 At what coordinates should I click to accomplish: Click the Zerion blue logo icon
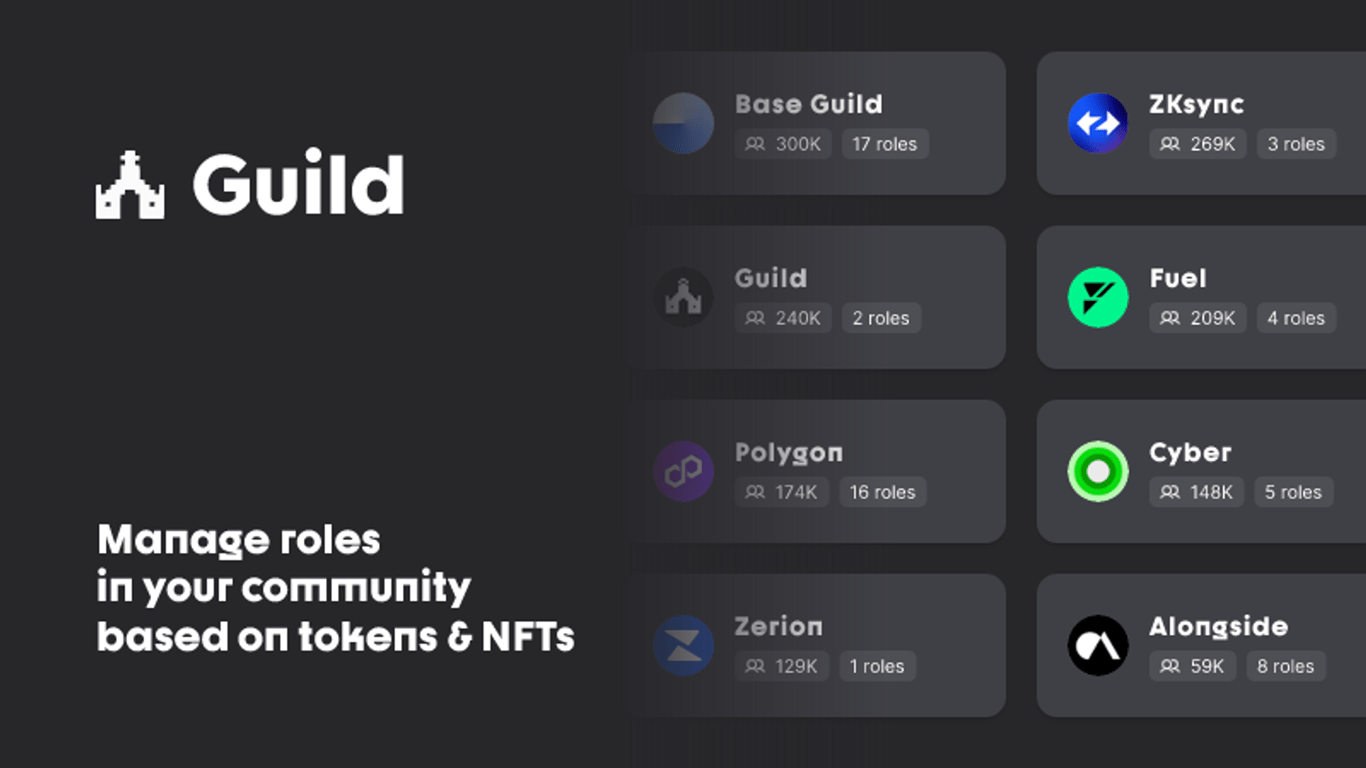coord(683,645)
